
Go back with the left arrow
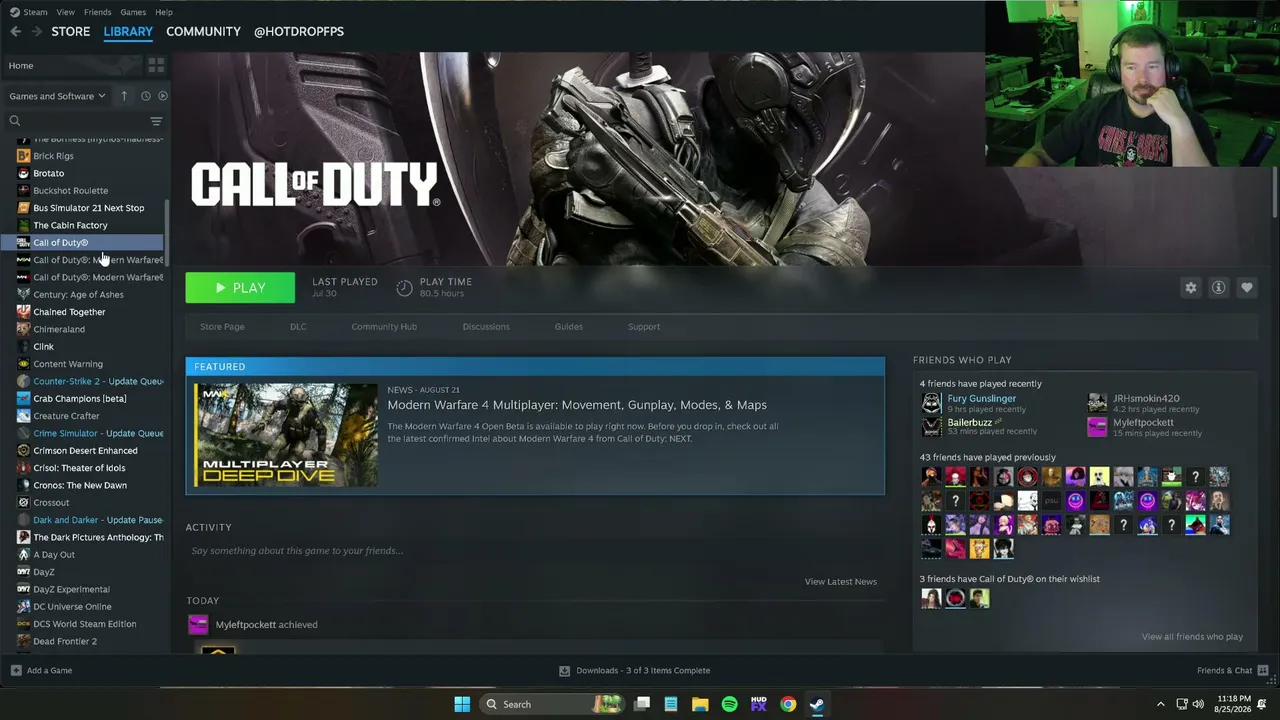pos(15,32)
